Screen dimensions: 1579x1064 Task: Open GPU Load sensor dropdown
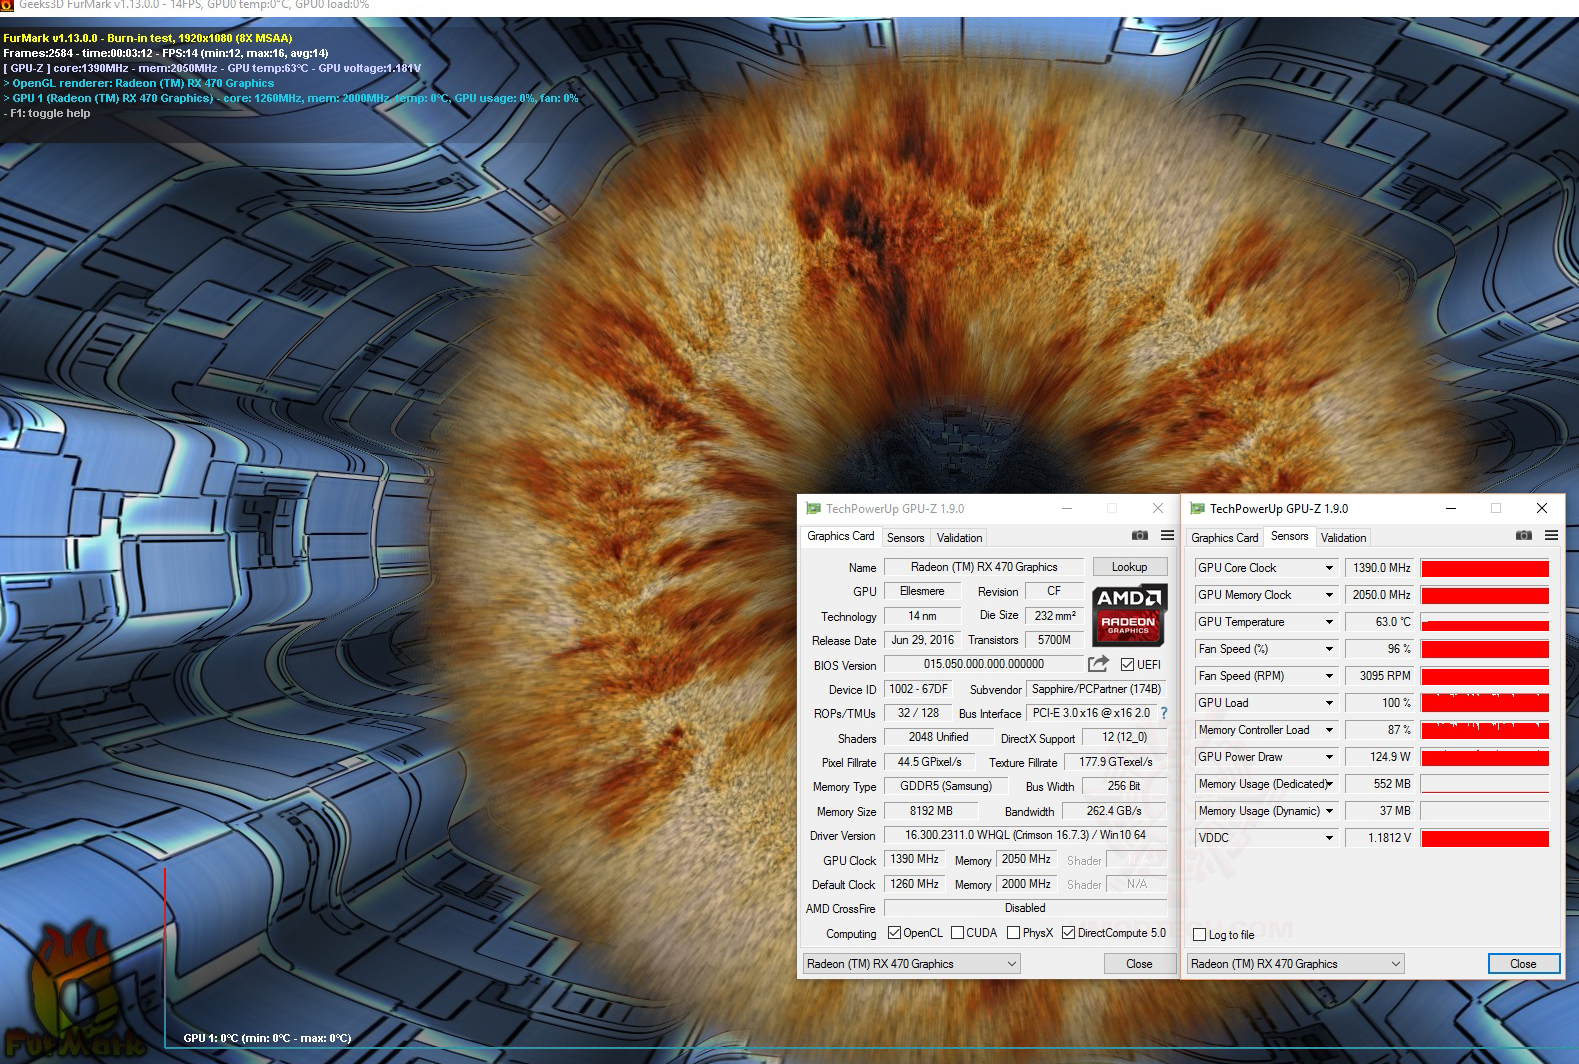coord(1329,703)
